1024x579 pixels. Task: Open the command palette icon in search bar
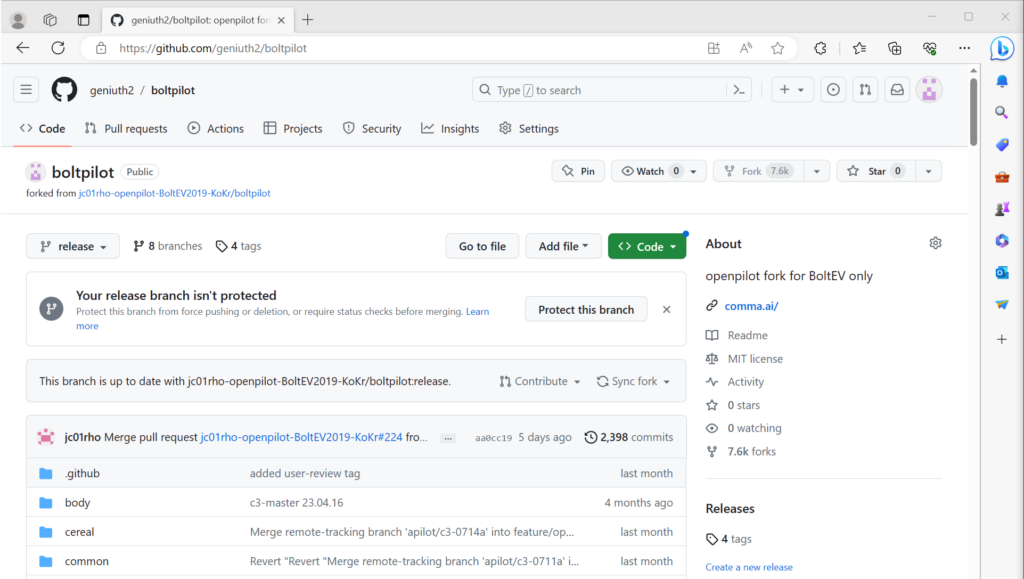739,90
